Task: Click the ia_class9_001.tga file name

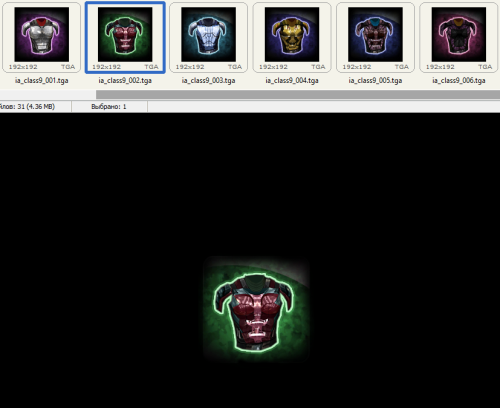Action: click(42, 81)
